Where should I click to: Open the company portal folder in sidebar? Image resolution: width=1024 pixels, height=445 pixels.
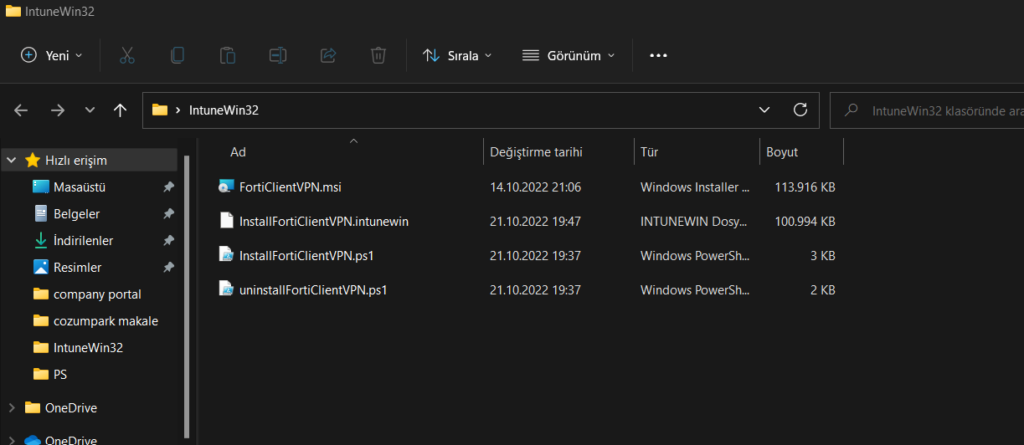click(97, 294)
